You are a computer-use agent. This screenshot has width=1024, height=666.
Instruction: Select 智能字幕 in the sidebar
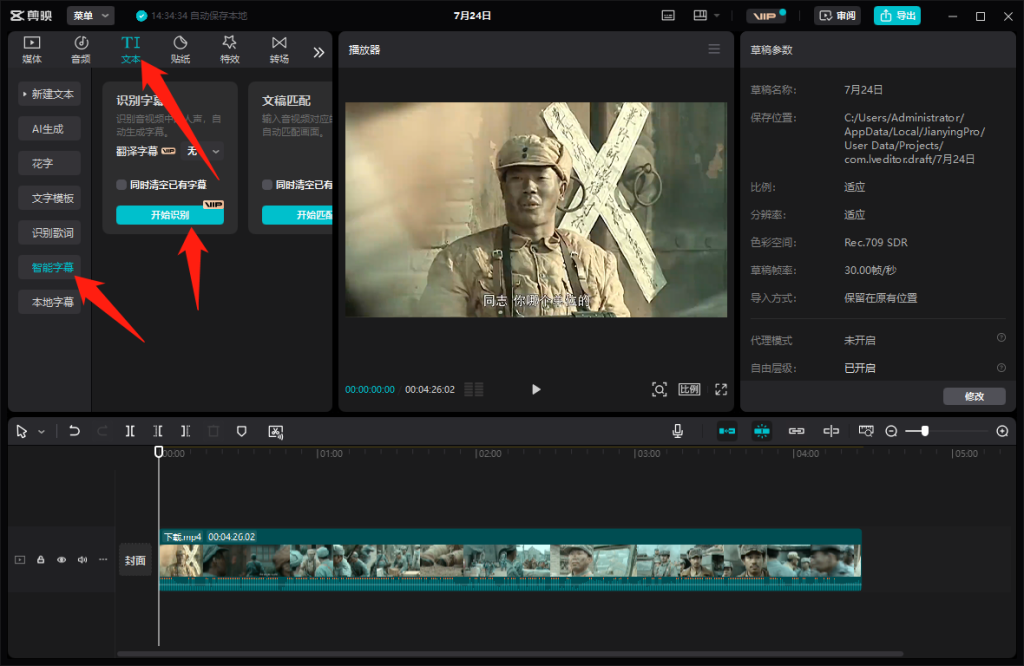click(50, 267)
